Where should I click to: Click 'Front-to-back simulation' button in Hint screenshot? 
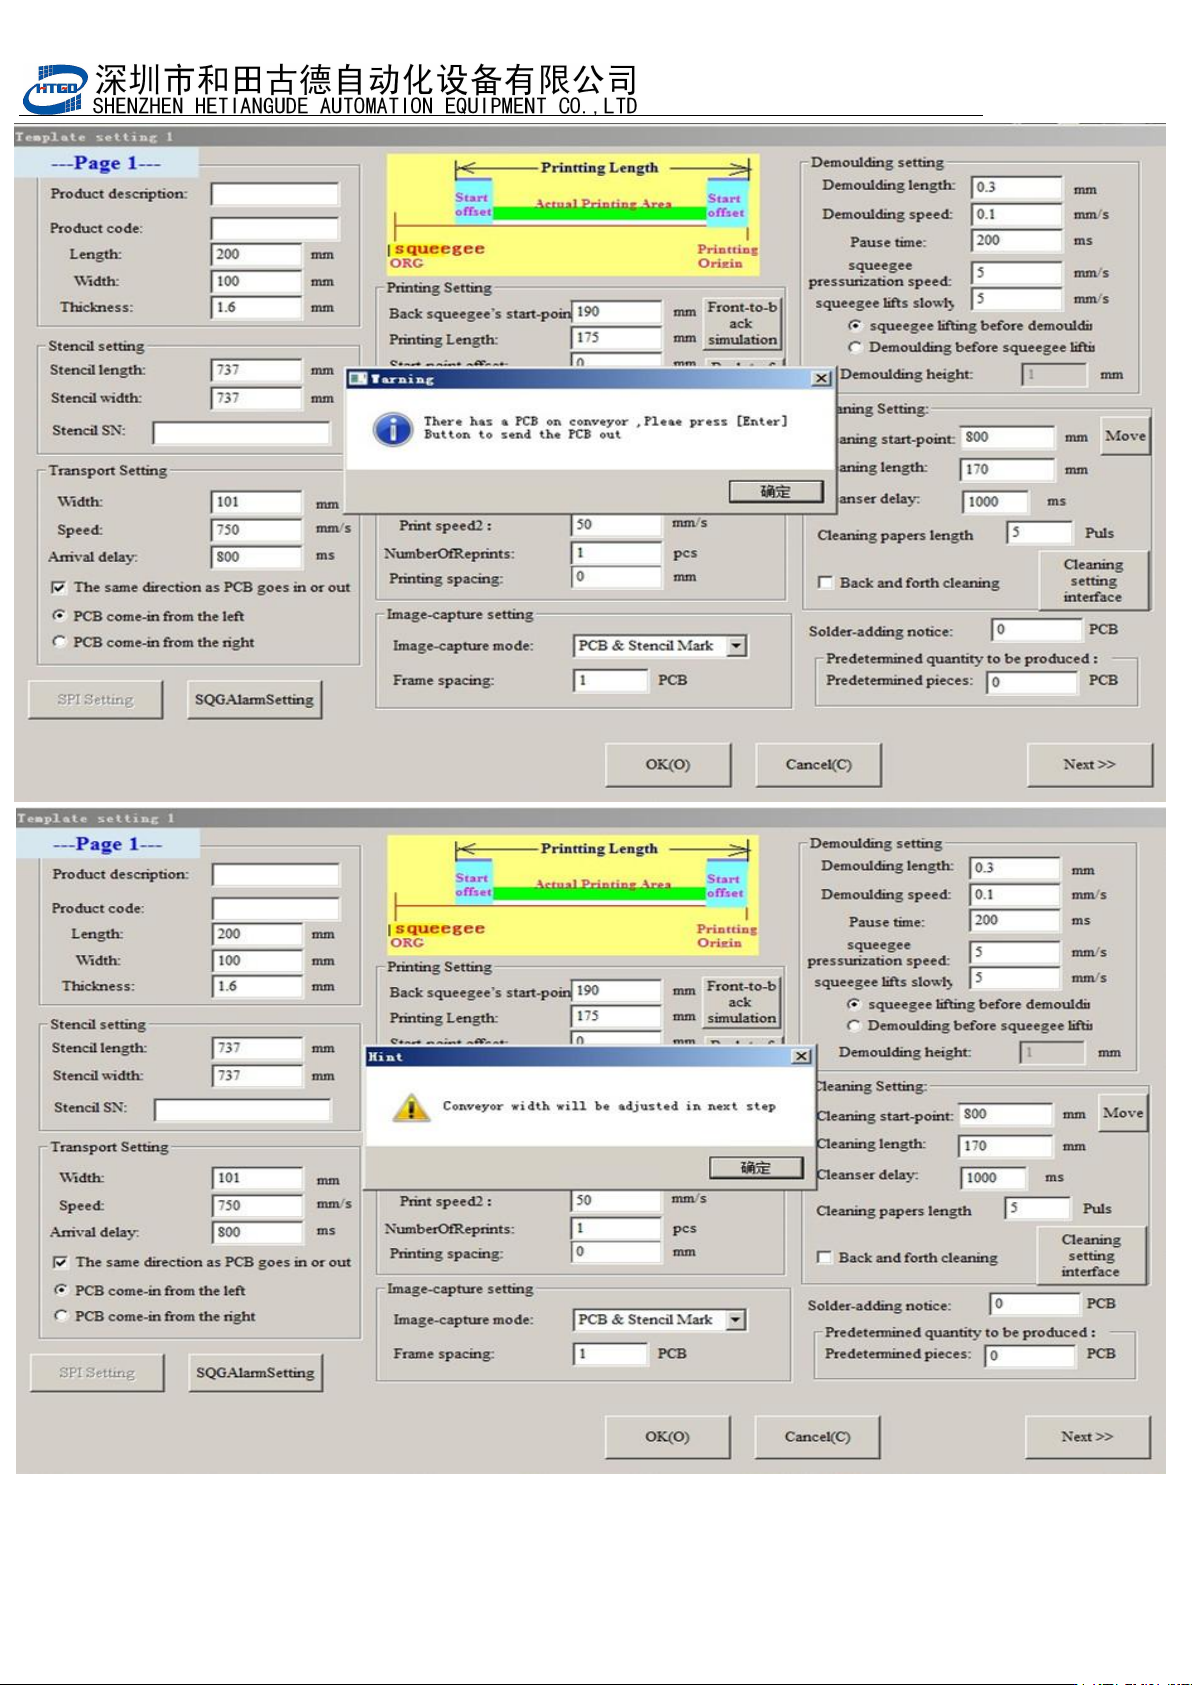tap(741, 1002)
